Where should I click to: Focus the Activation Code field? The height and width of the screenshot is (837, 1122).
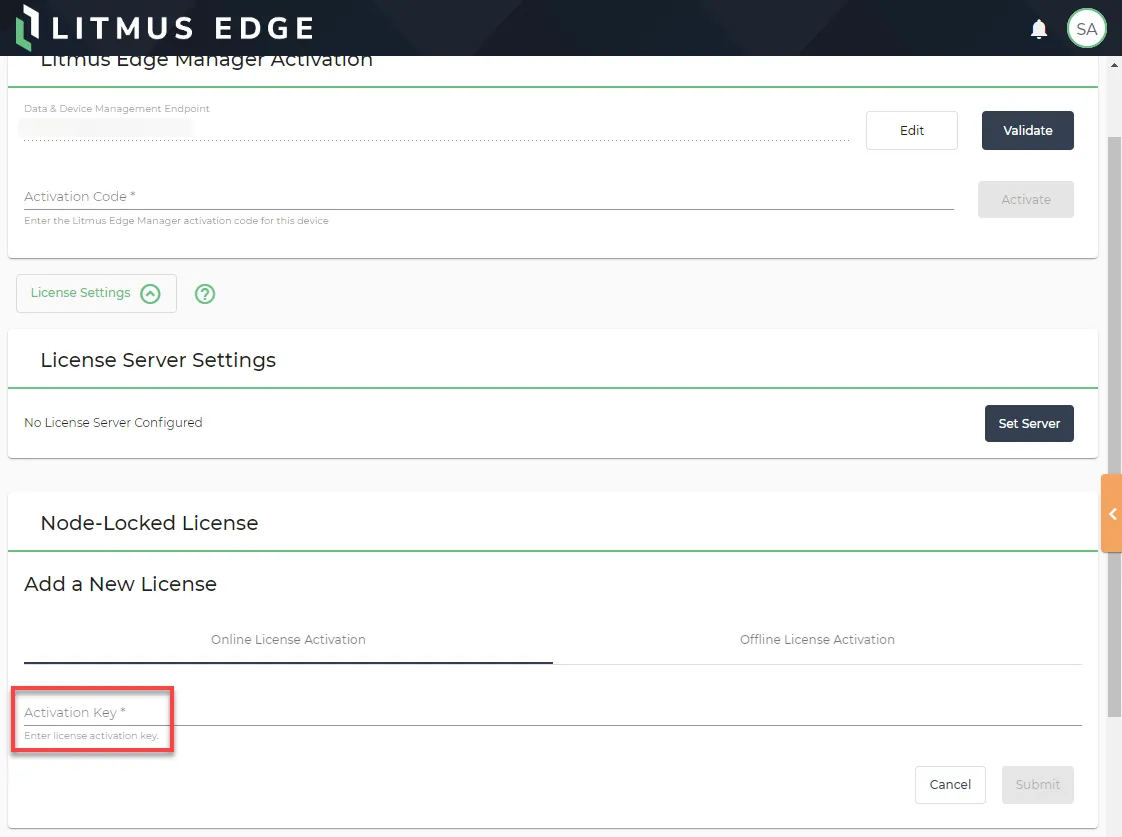click(489, 197)
